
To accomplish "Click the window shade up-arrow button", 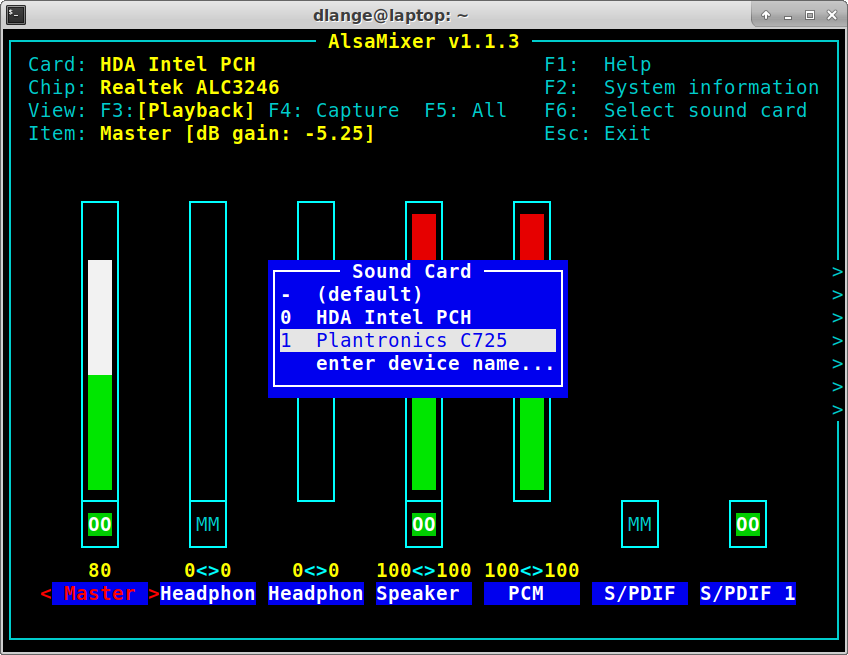I will point(766,15).
